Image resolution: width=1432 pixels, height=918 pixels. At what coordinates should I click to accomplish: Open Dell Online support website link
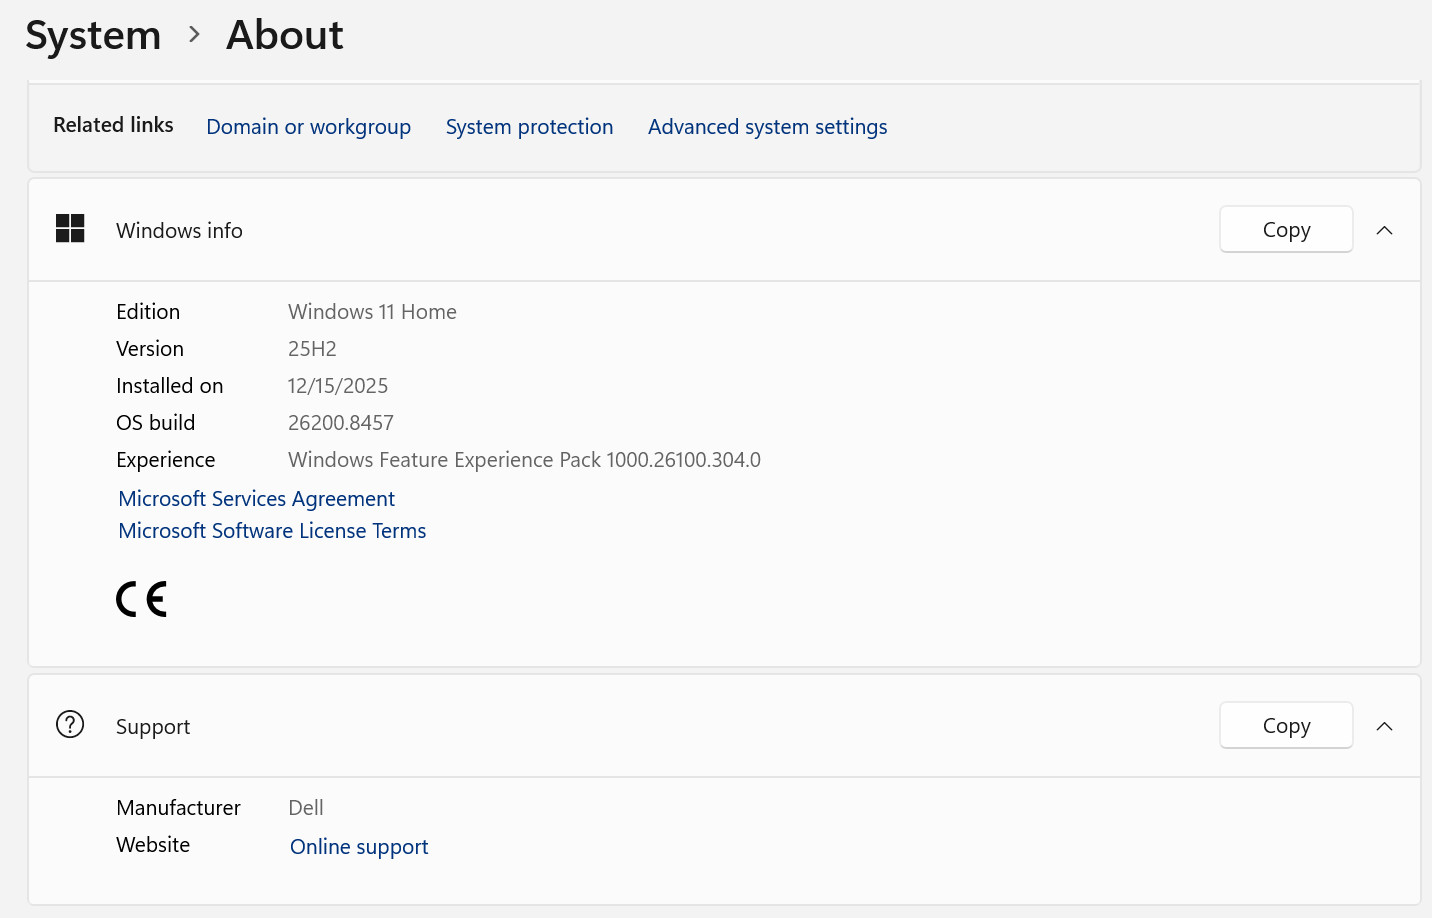click(359, 846)
